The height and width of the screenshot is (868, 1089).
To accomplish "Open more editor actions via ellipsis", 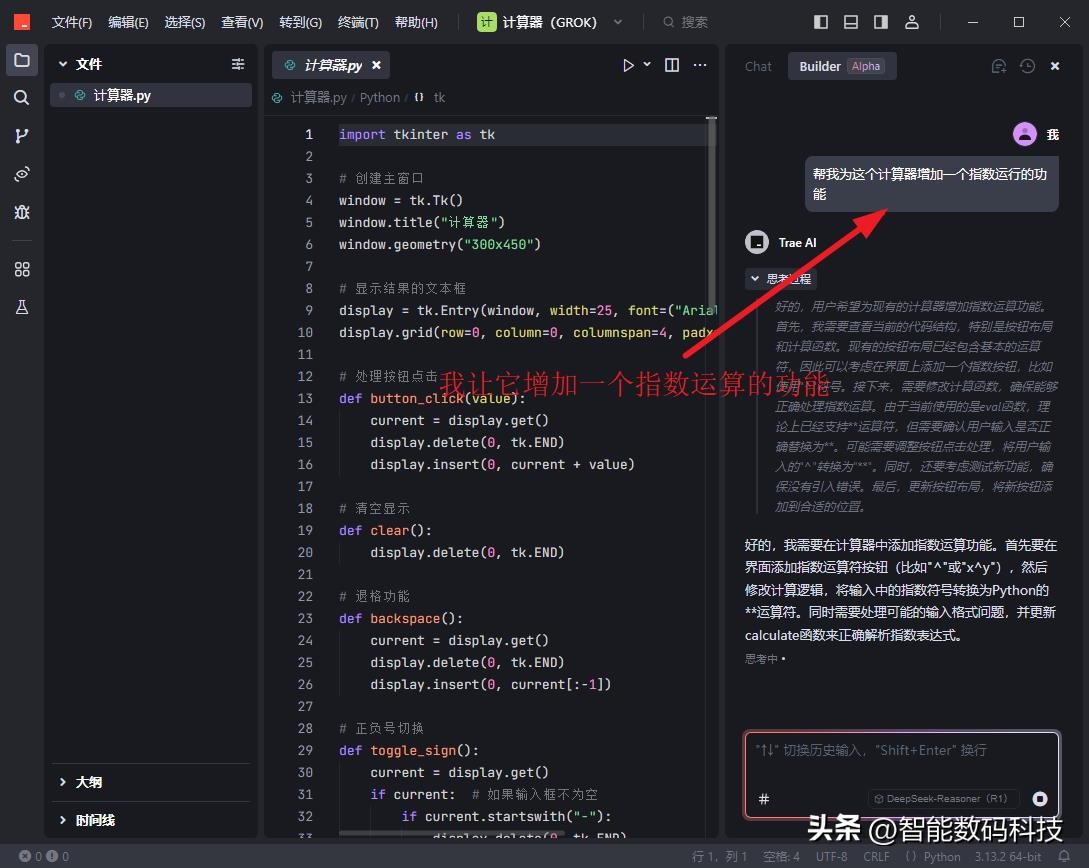I will [x=700, y=64].
